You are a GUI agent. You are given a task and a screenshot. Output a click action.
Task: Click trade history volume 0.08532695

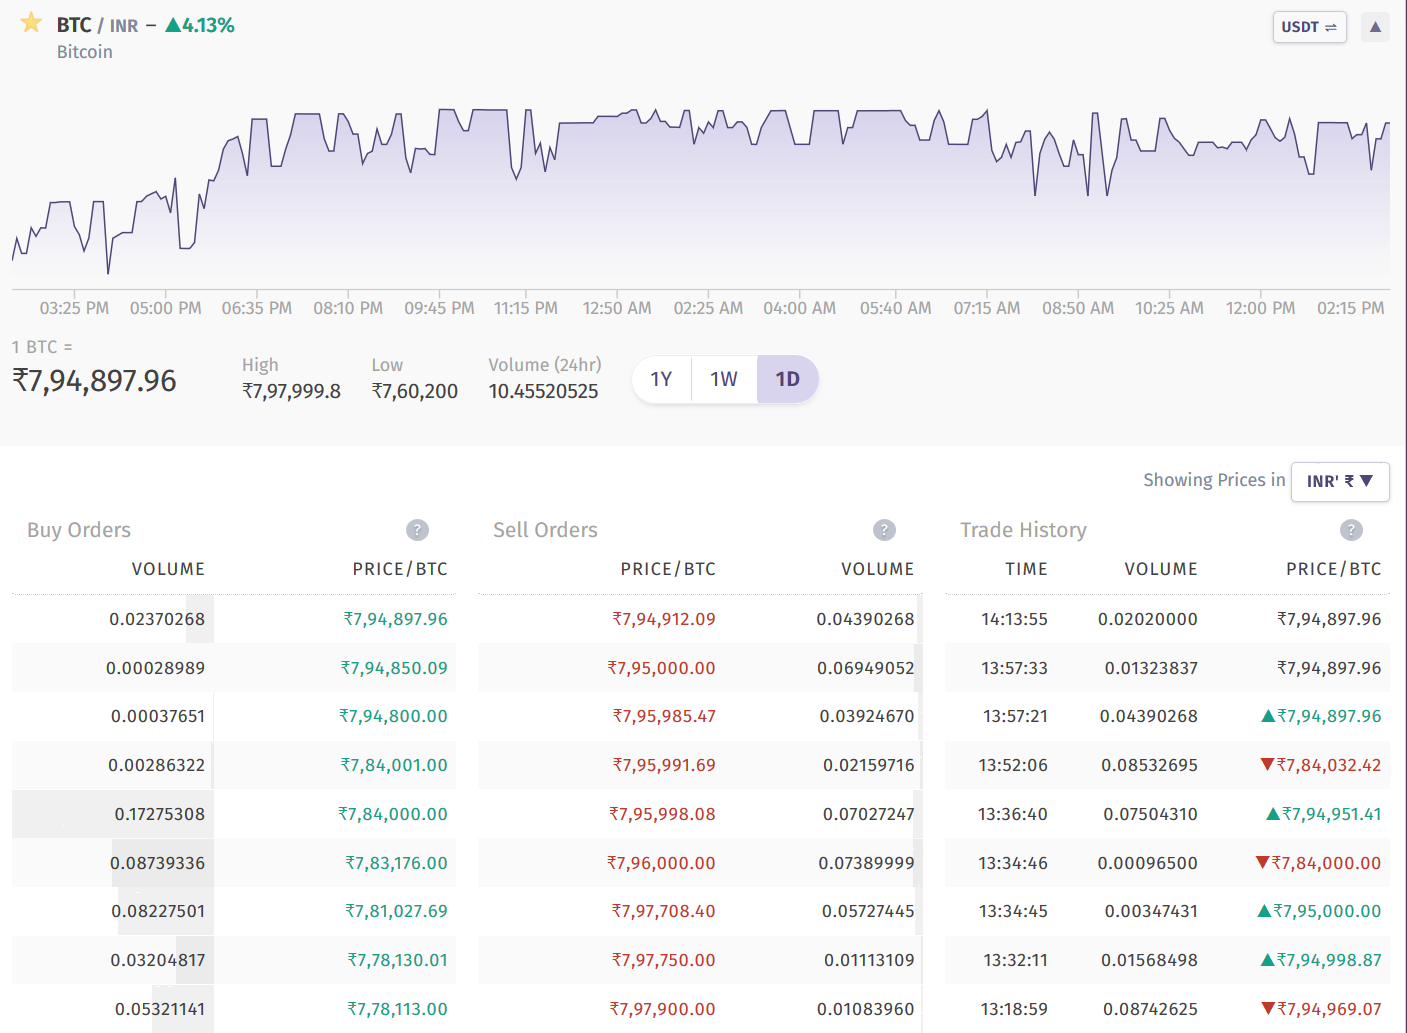pyautogui.click(x=1149, y=765)
